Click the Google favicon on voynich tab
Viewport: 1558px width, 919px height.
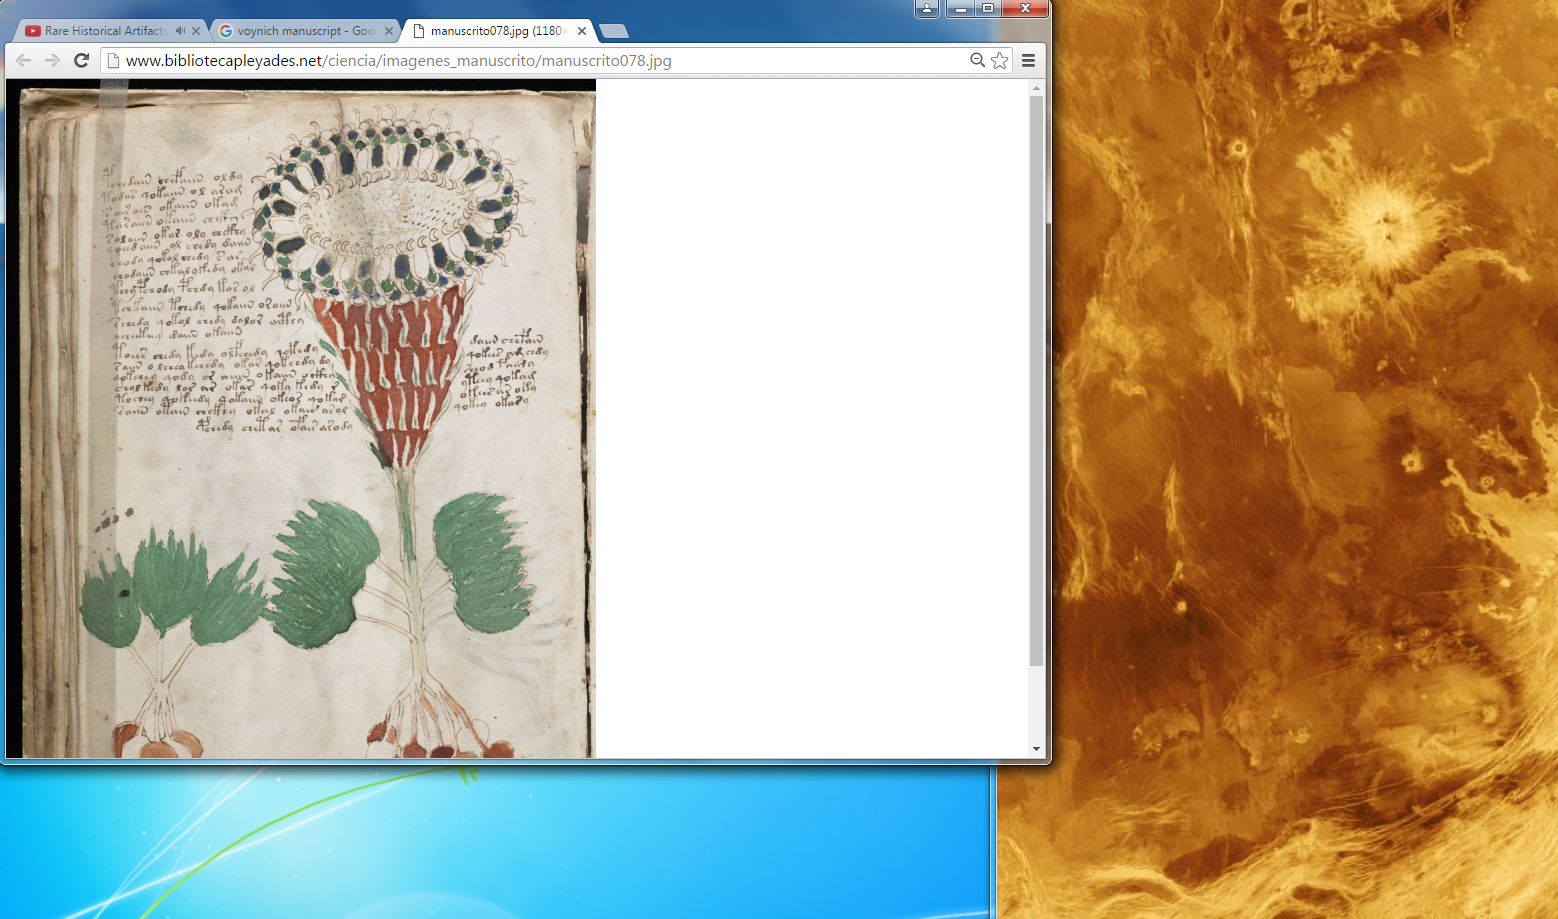226,31
